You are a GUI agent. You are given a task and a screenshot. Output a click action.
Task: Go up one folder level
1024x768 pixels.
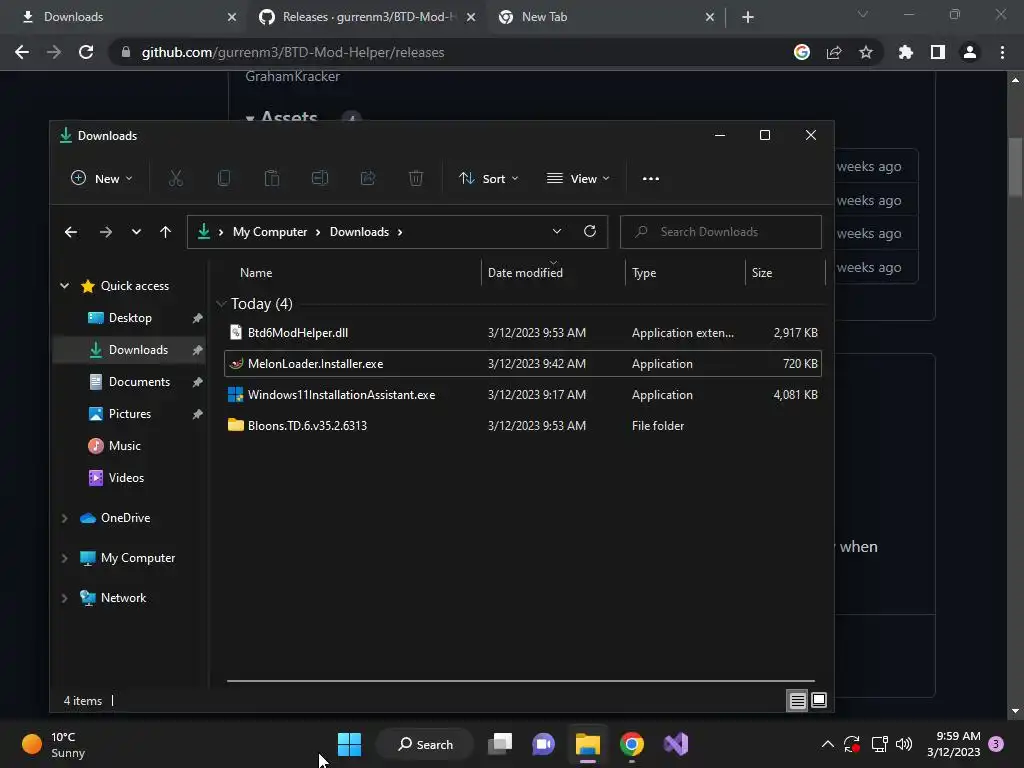coord(165,232)
